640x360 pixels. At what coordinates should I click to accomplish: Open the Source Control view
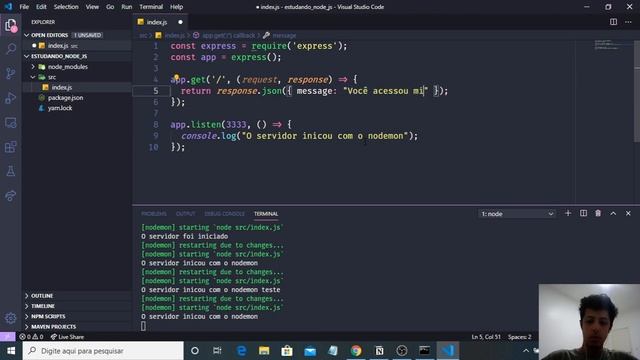(x=11, y=73)
